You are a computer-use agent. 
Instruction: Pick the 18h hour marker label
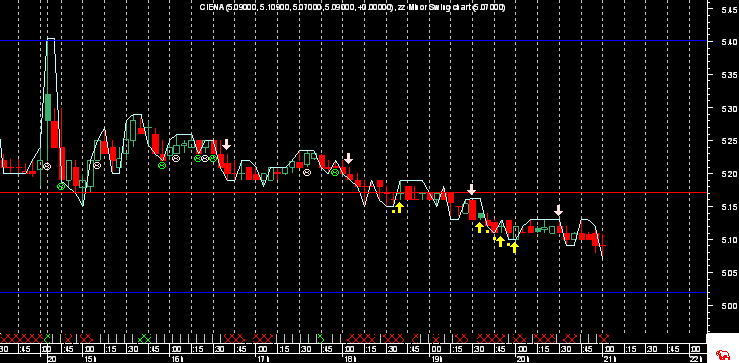350,359
